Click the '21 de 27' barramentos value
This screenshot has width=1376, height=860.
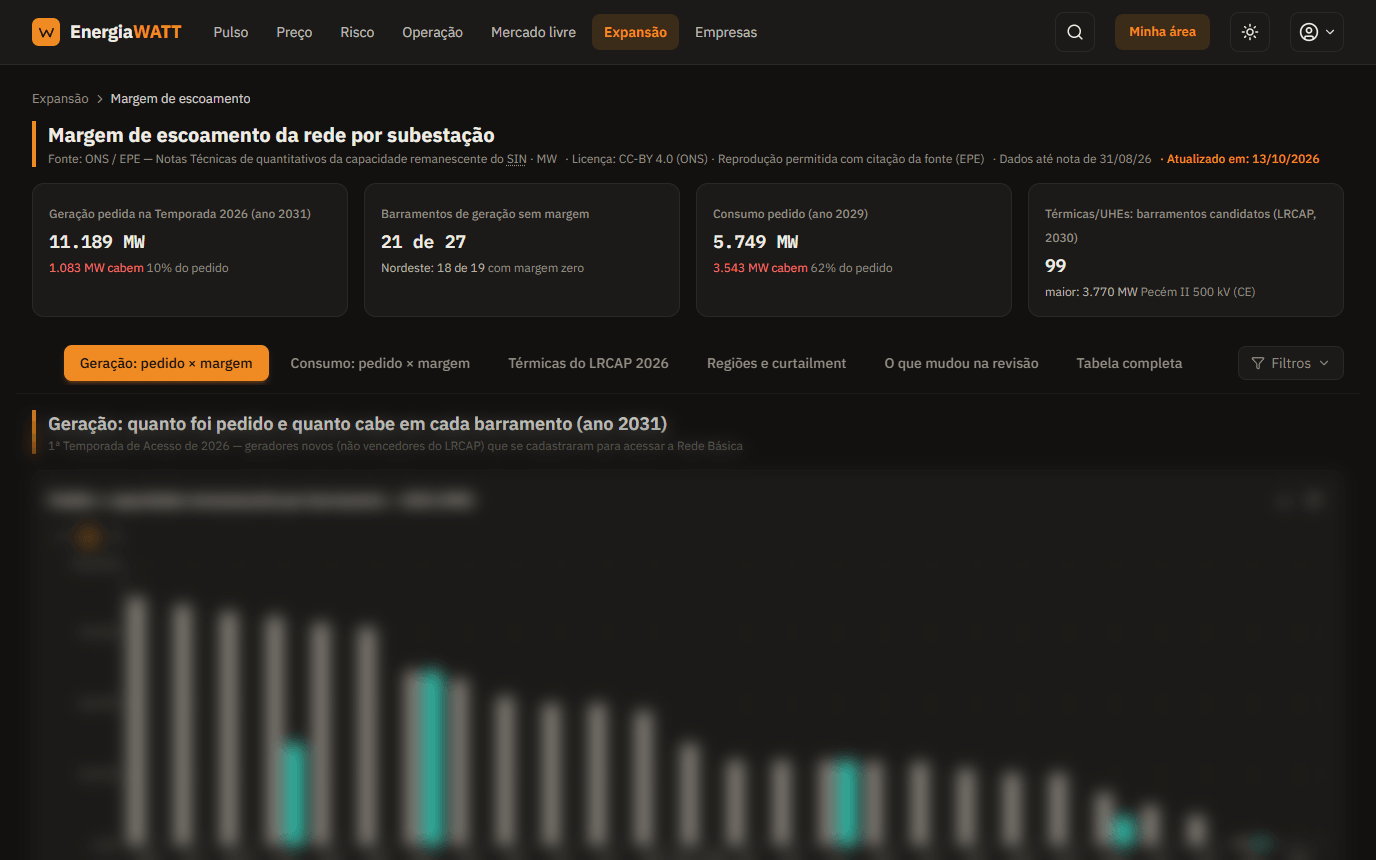coord(424,242)
